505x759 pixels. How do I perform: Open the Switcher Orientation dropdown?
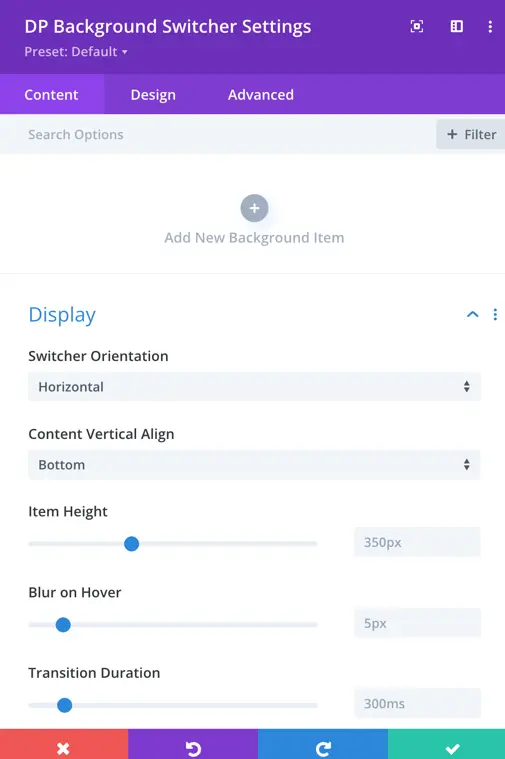(254, 386)
